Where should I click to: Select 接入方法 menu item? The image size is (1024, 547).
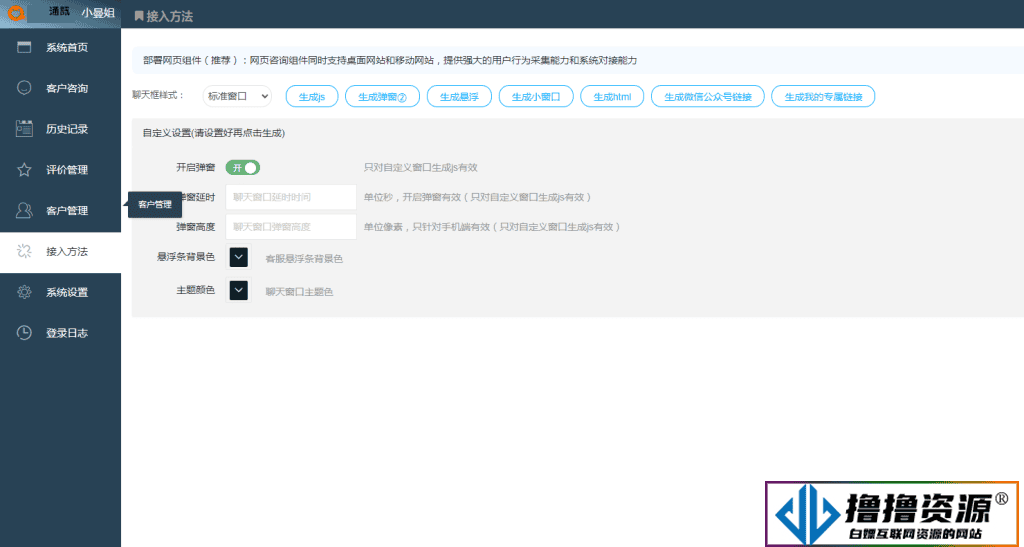tap(60, 251)
